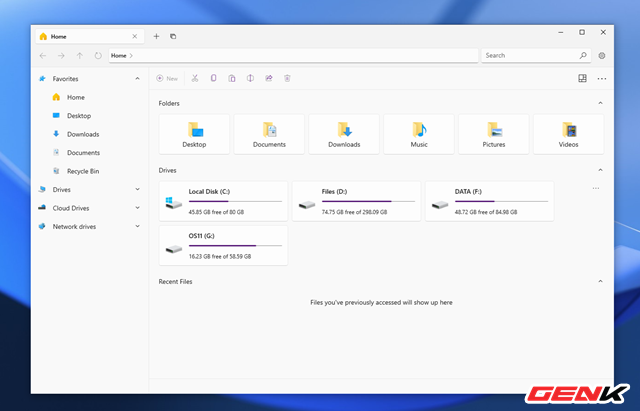Collapse the Folders widget

pos(600,103)
